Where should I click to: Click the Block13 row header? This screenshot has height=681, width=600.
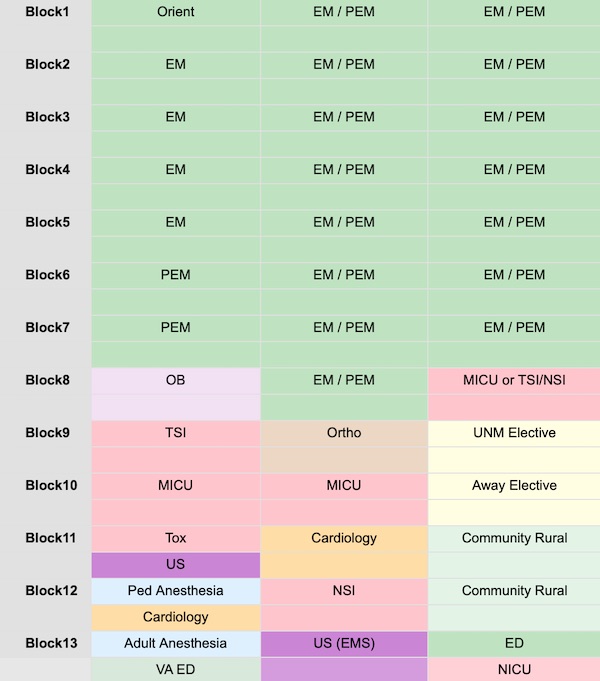[51, 643]
